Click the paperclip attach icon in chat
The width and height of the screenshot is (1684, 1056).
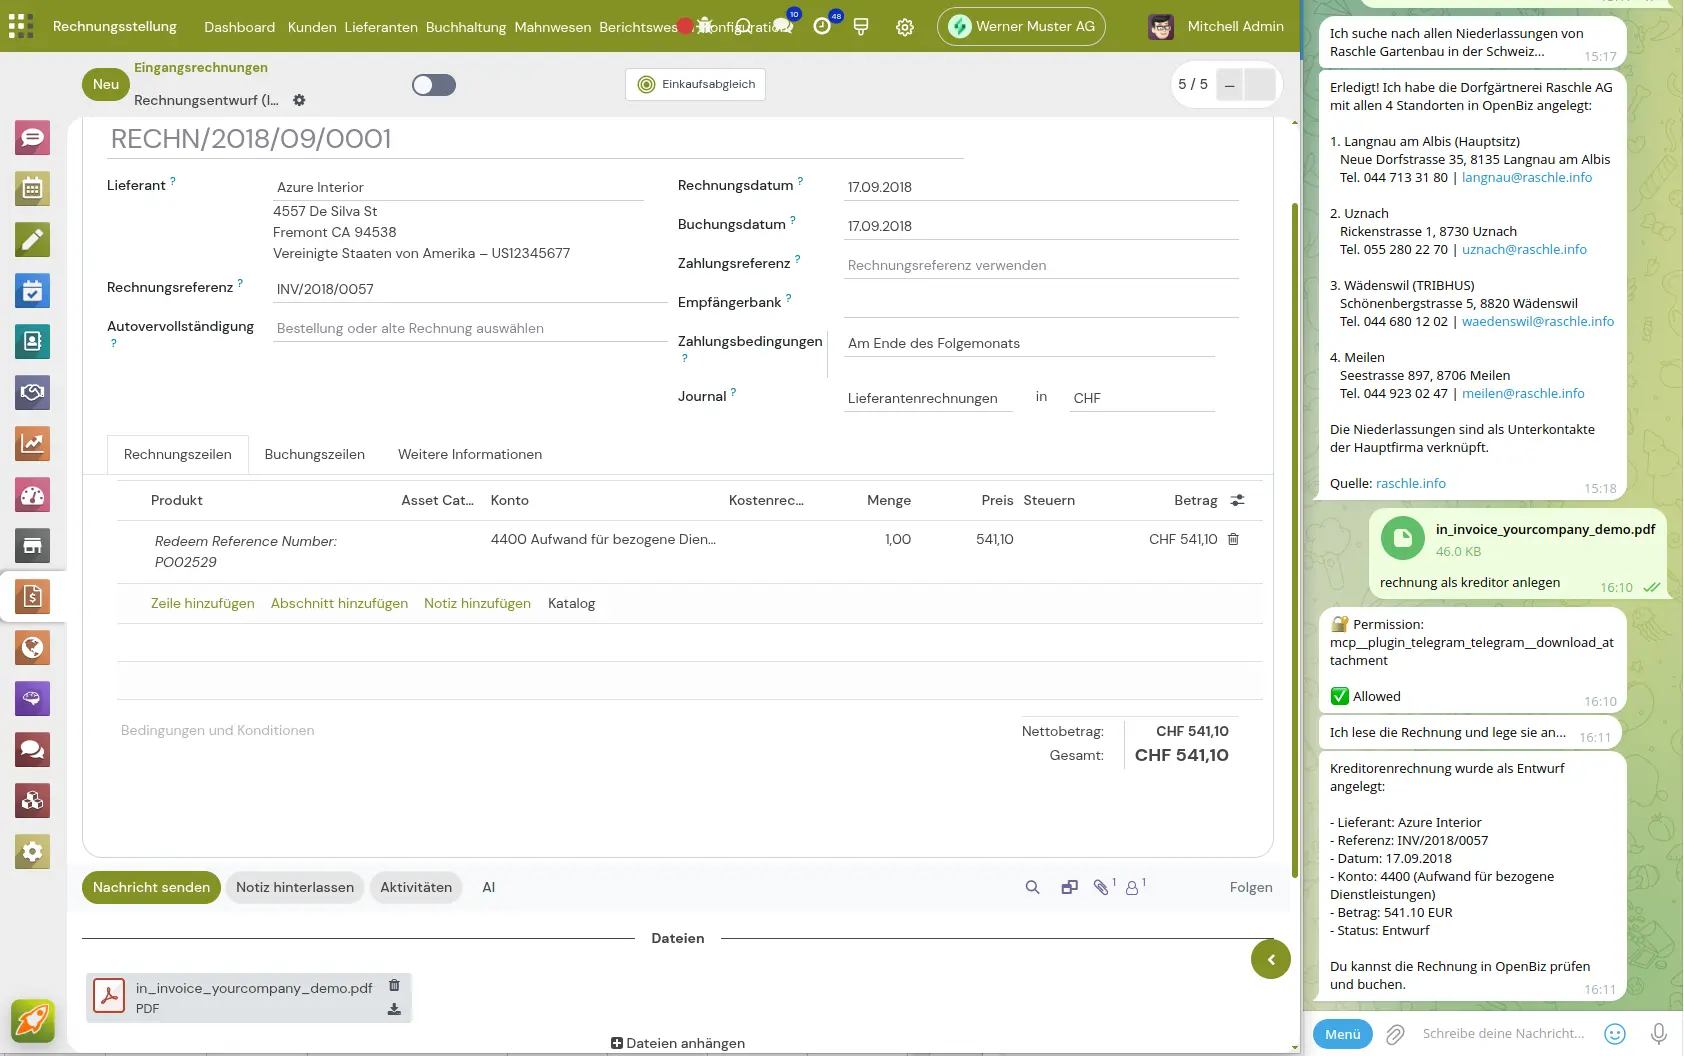pos(1395,1034)
